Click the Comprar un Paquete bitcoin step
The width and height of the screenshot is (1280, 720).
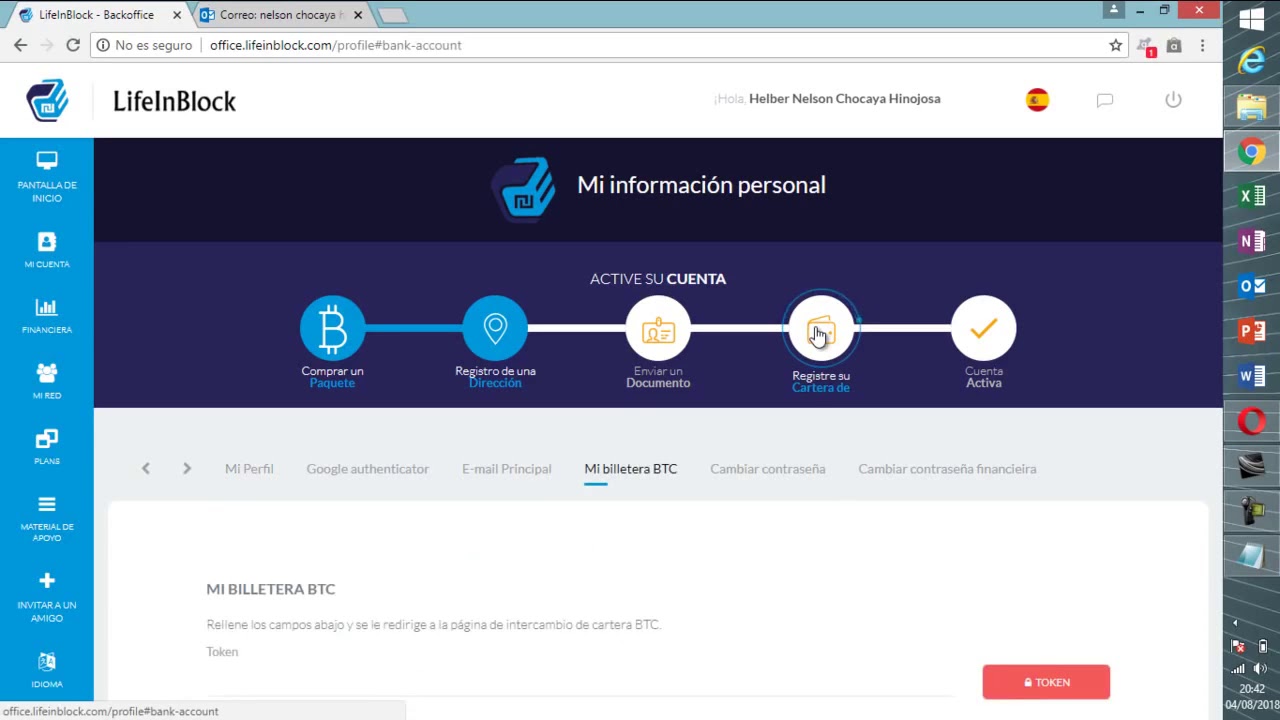pyautogui.click(x=332, y=328)
